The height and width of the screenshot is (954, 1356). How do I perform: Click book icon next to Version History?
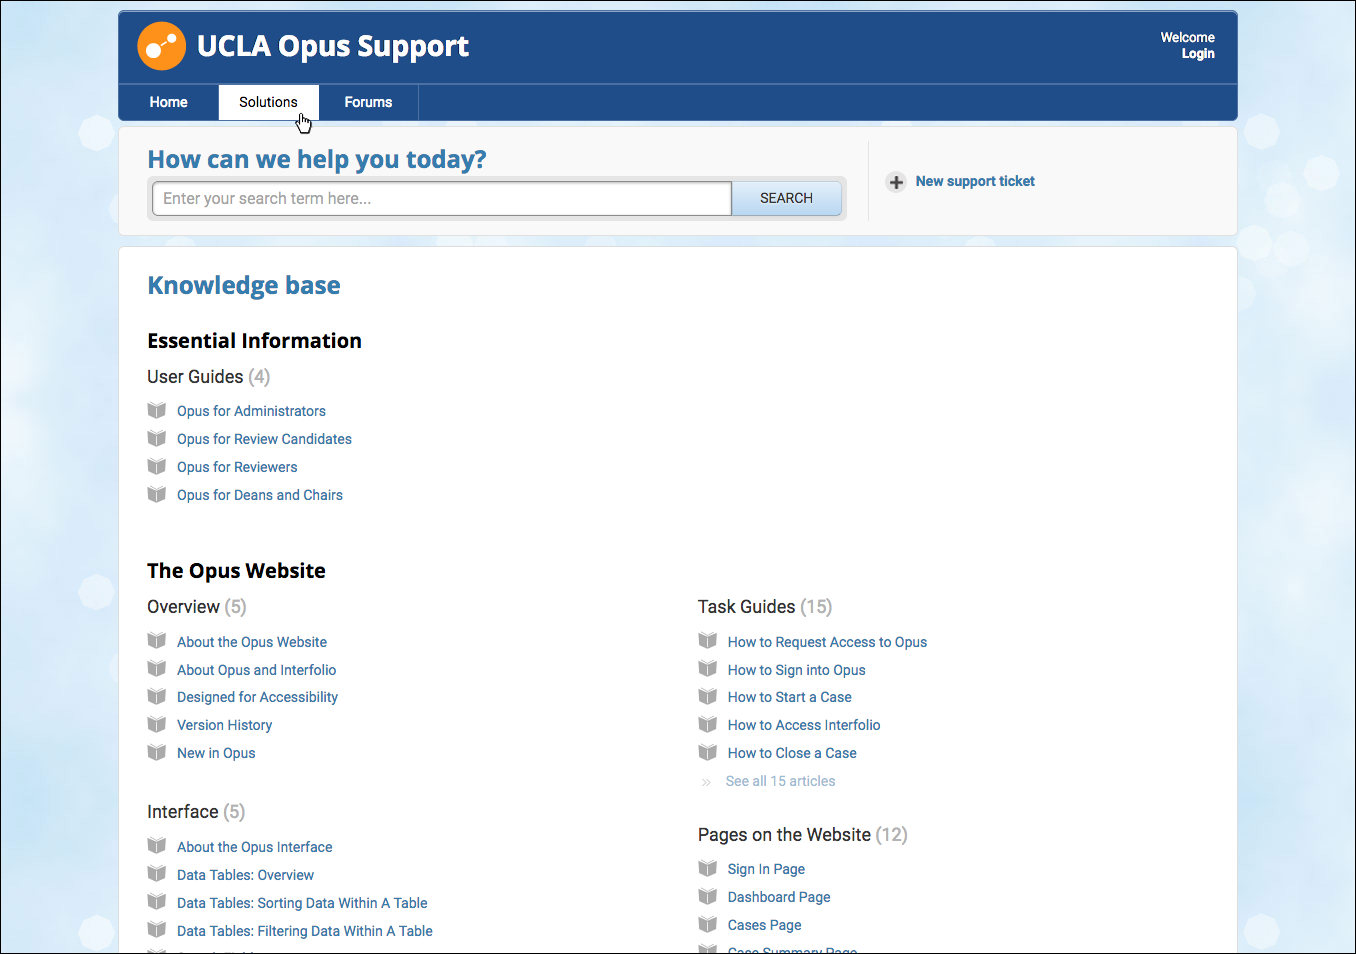[x=157, y=724]
